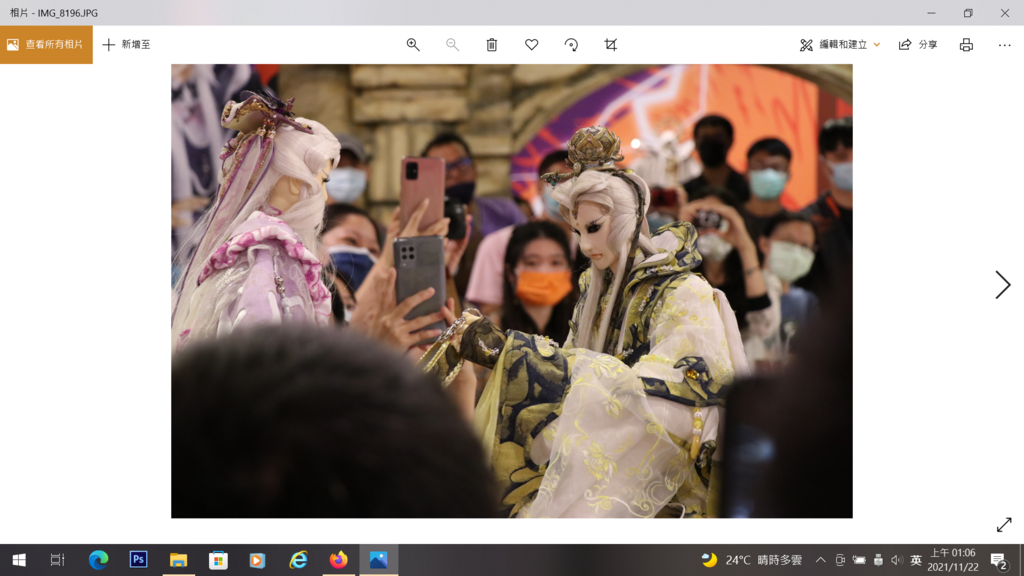Open the battery status tray icon
The width and height of the screenshot is (1024, 576).
point(859,560)
